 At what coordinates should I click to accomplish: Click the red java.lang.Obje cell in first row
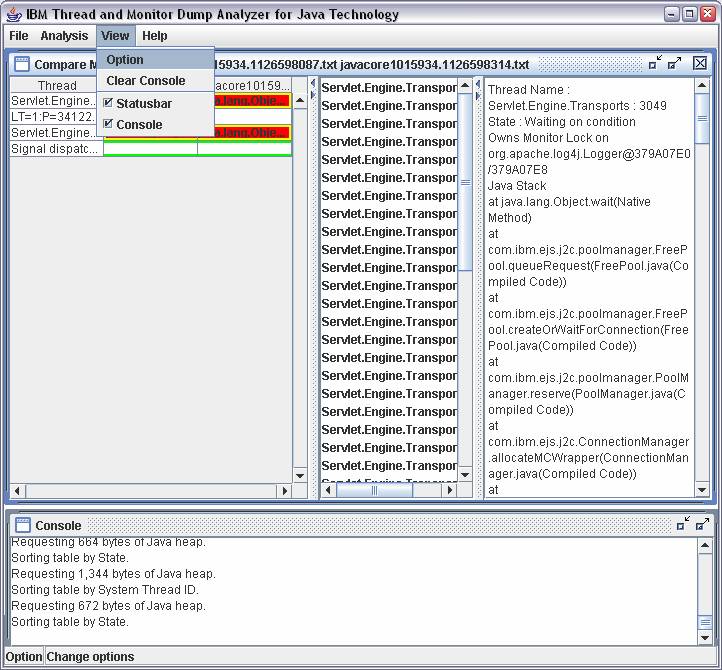[251, 101]
